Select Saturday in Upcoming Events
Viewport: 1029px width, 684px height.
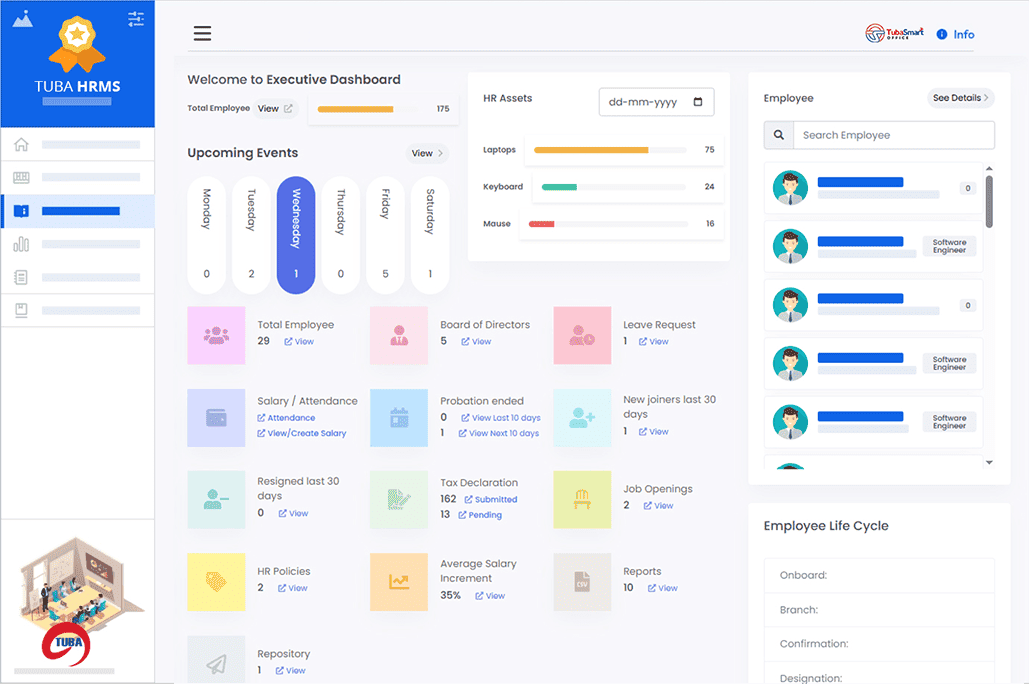click(x=430, y=235)
